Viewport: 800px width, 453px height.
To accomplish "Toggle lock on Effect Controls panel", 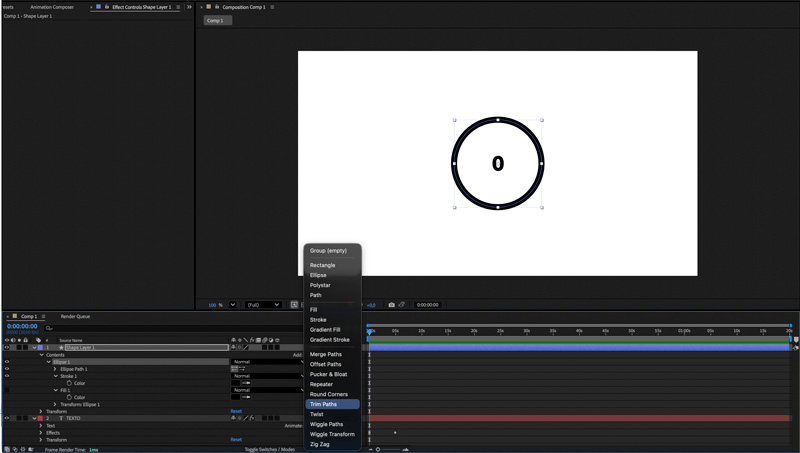I will (x=107, y=7).
